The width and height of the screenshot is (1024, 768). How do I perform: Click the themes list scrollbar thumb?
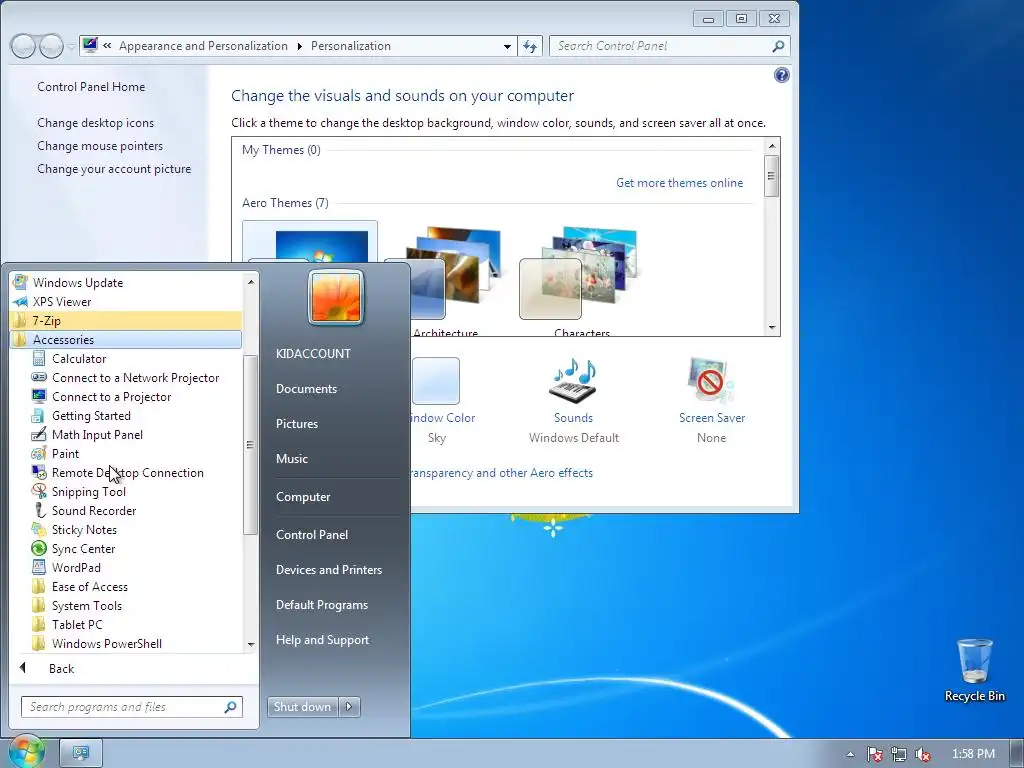771,176
